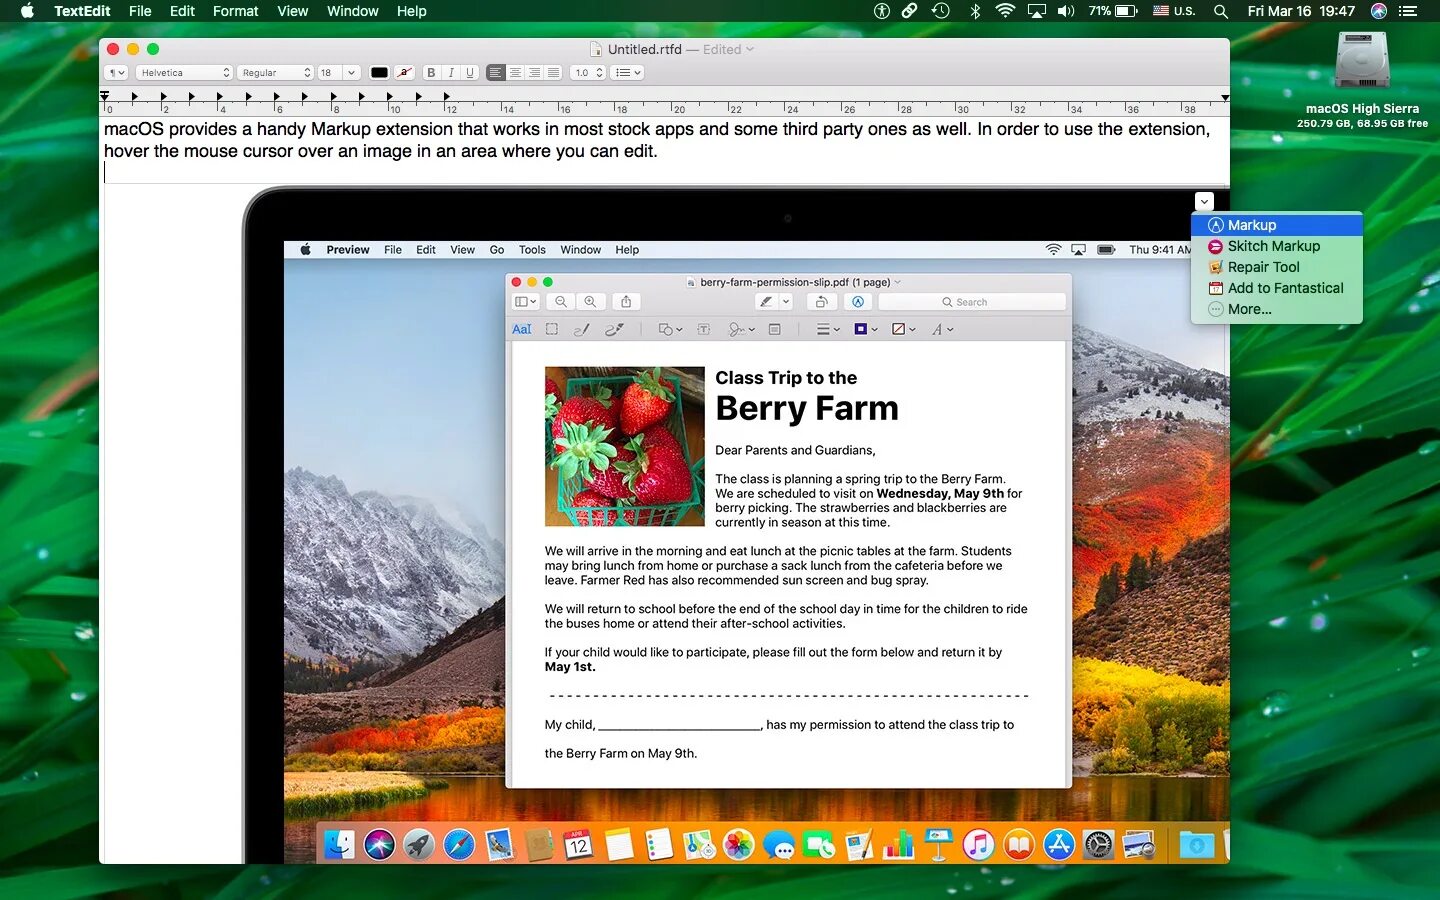The height and width of the screenshot is (900, 1440).
Task: Click Safari compass in pictured Dock
Action: pyautogui.click(x=459, y=845)
